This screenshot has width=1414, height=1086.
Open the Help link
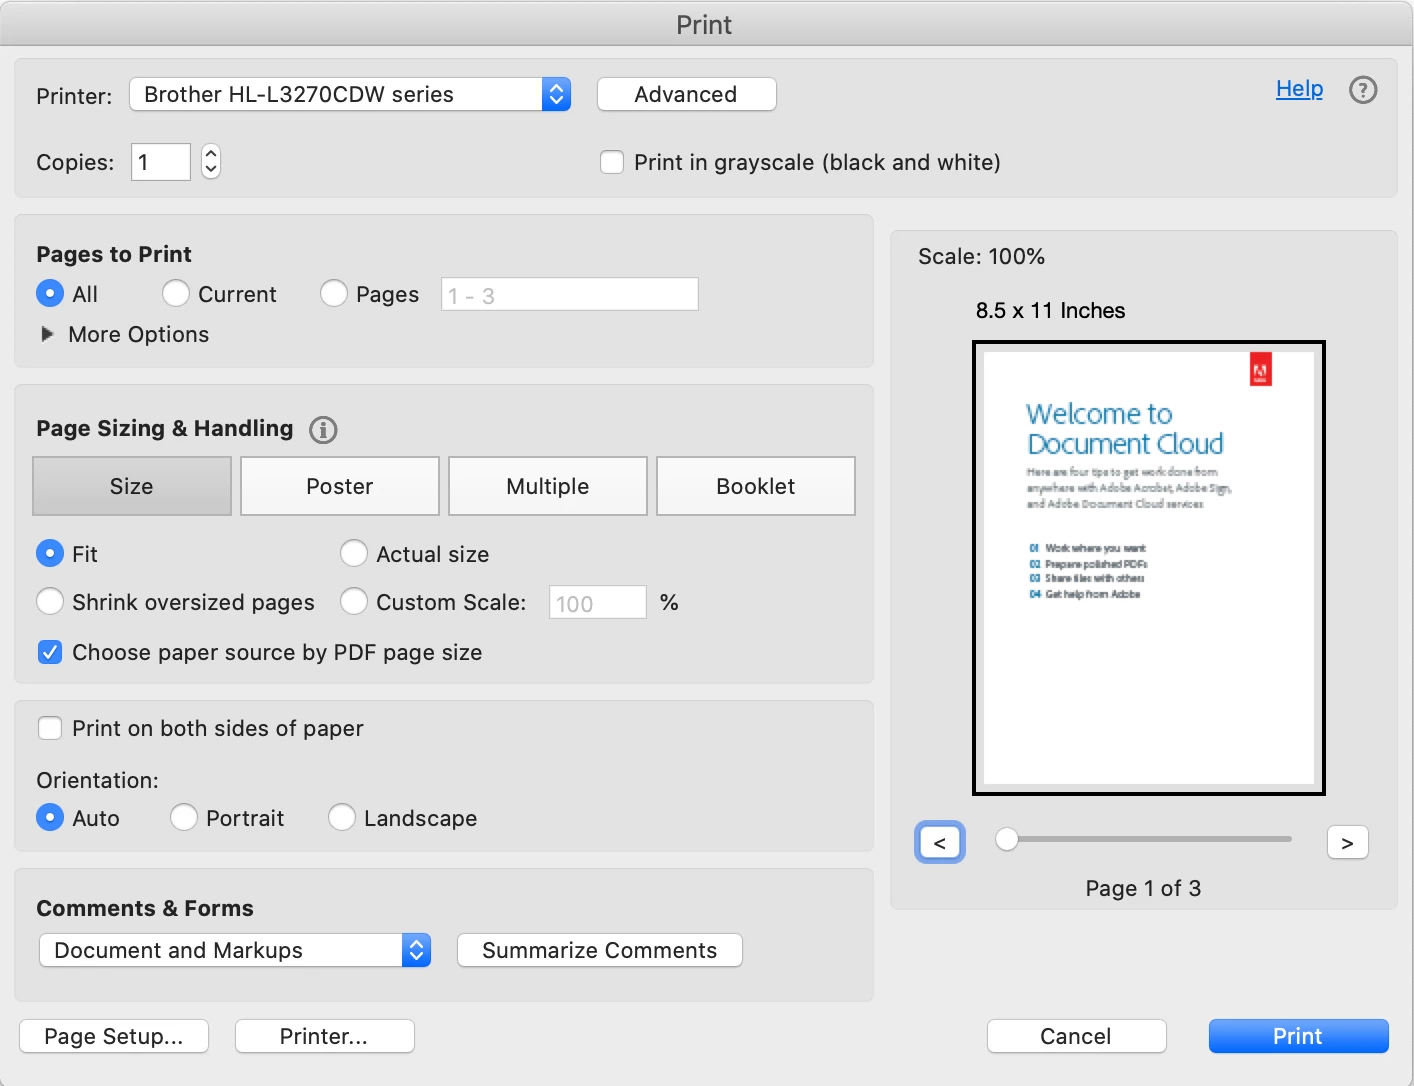coord(1299,89)
